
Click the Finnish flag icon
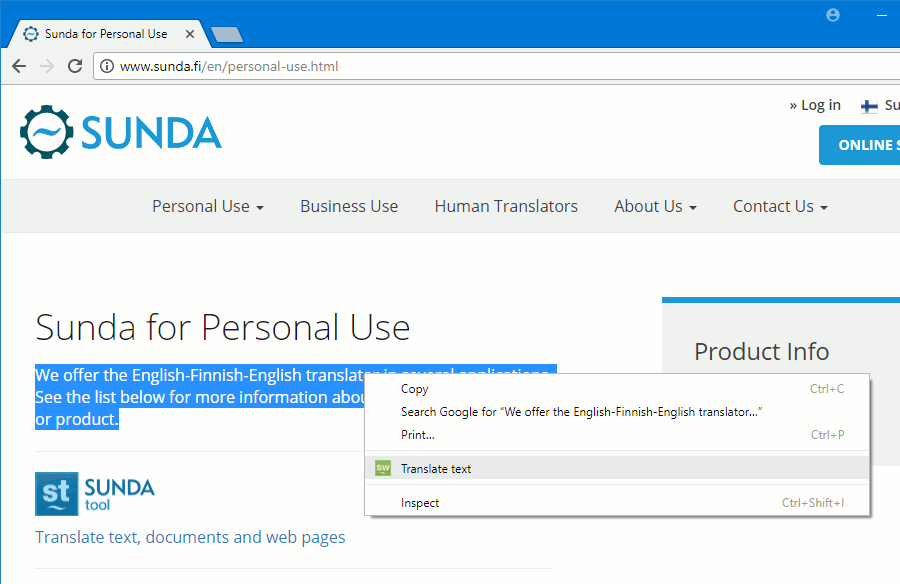[x=869, y=106]
